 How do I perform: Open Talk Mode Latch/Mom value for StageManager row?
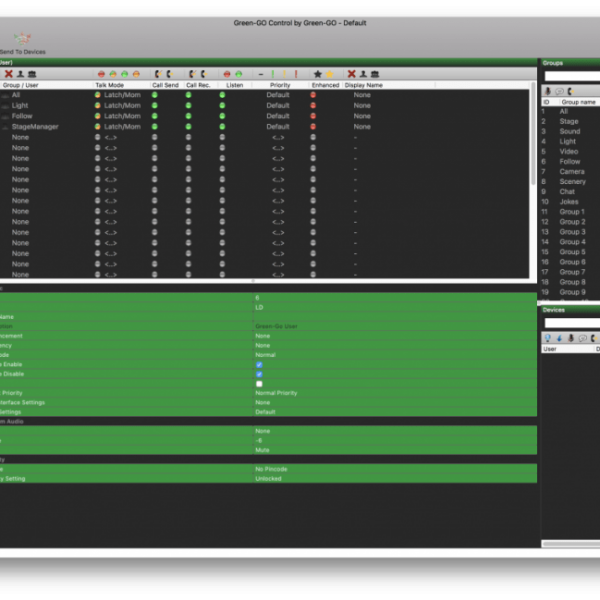pyautogui.click(x=122, y=127)
